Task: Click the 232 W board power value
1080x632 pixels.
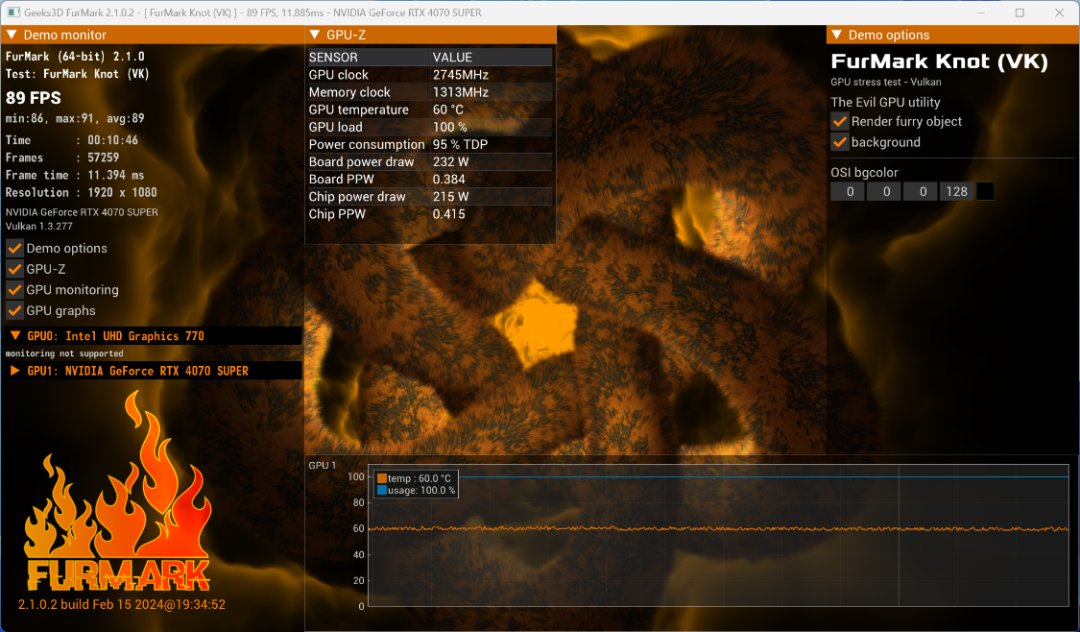Action: 450,162
